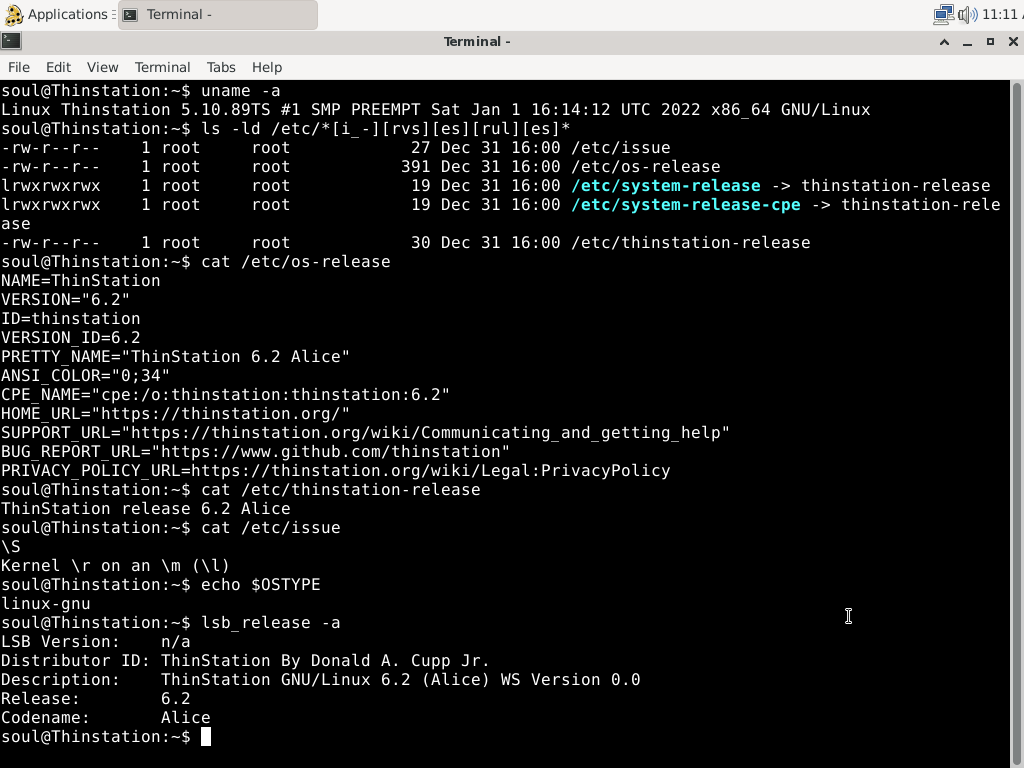
Task: Click the terminal vertical scrollbar
Action: click(x=1017, y=423)
